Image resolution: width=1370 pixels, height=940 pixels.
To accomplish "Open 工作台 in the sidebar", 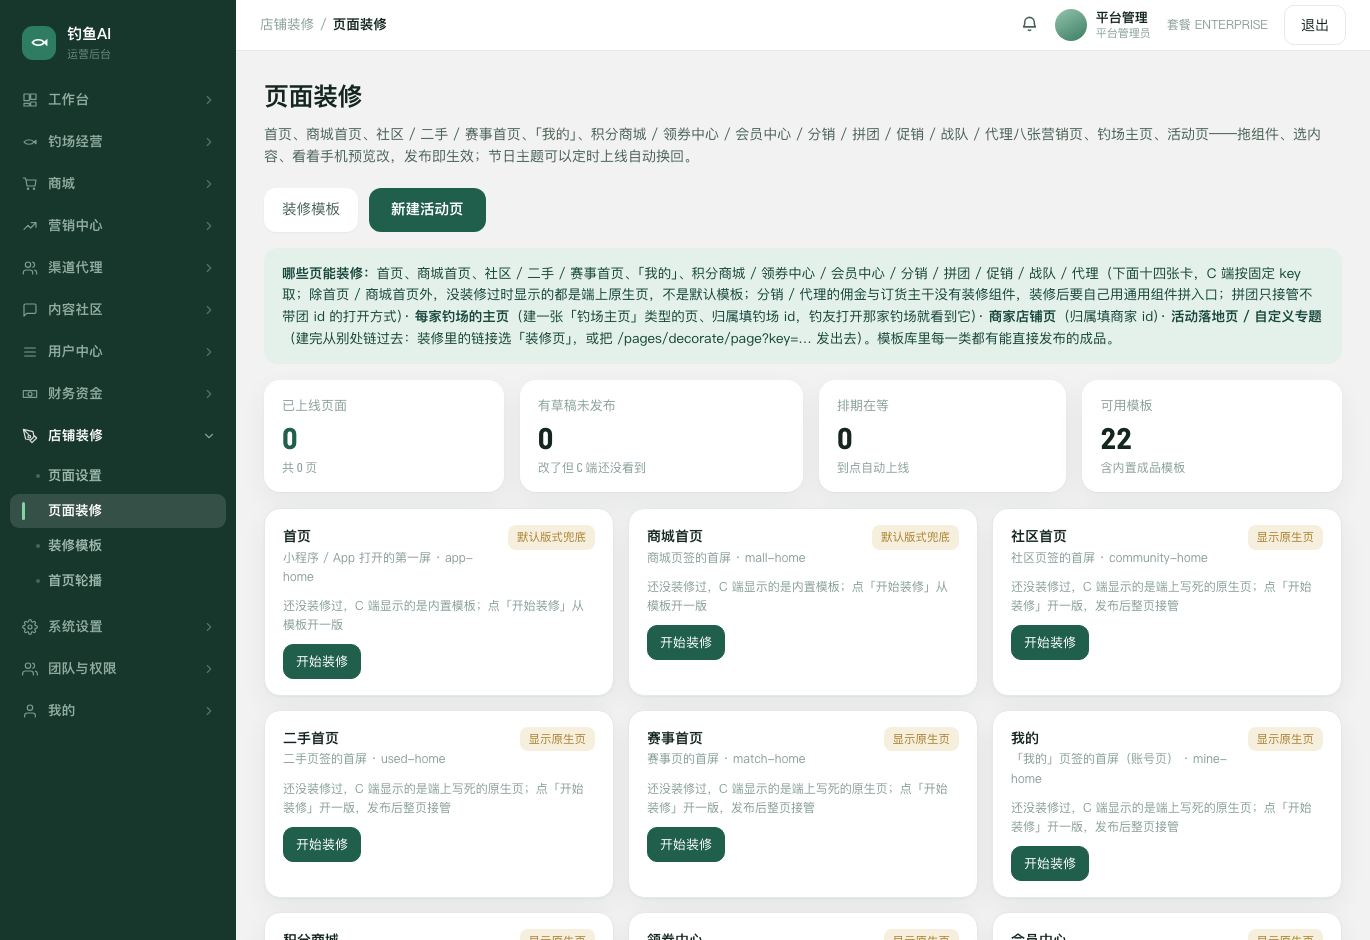I will [118, 100].
